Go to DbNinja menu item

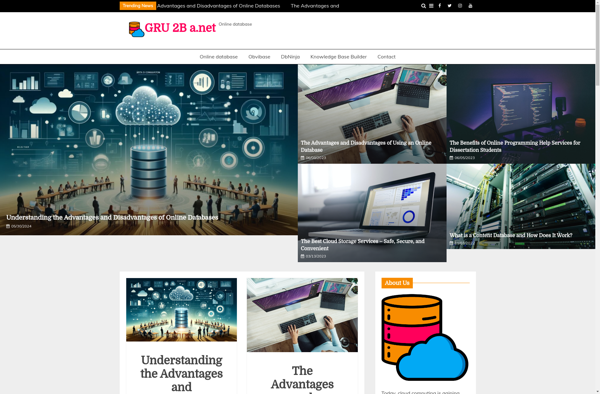point(290,57)
